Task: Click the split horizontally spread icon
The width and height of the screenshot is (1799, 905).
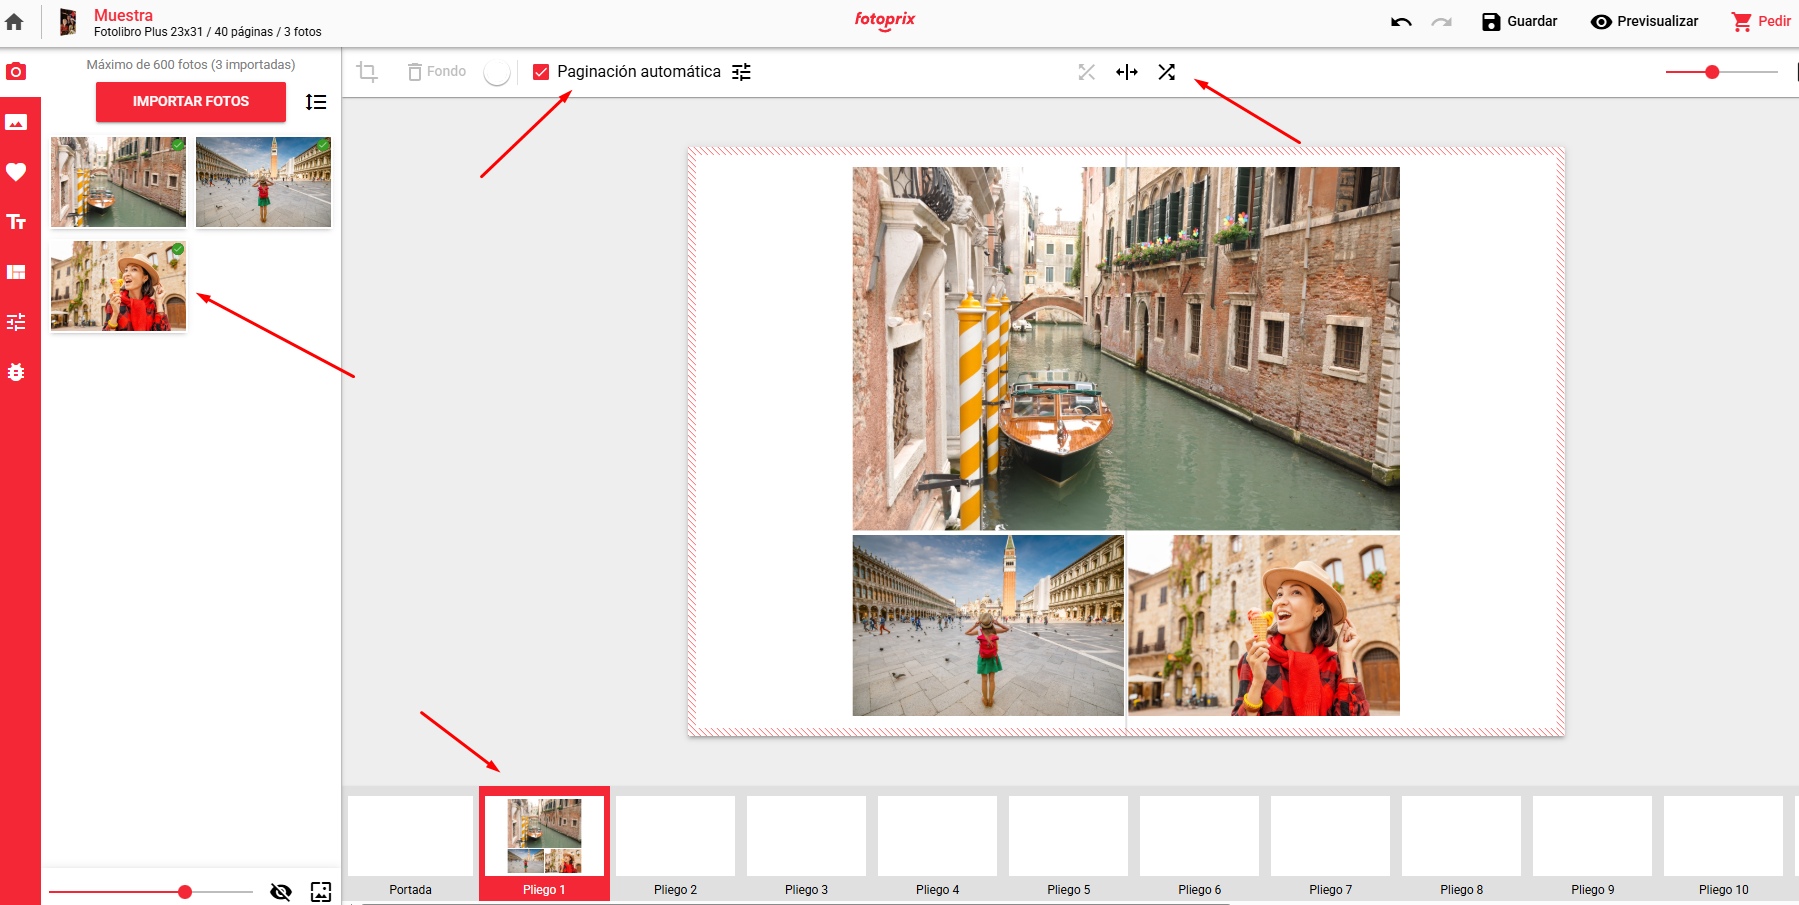Action: point(1127,72)
